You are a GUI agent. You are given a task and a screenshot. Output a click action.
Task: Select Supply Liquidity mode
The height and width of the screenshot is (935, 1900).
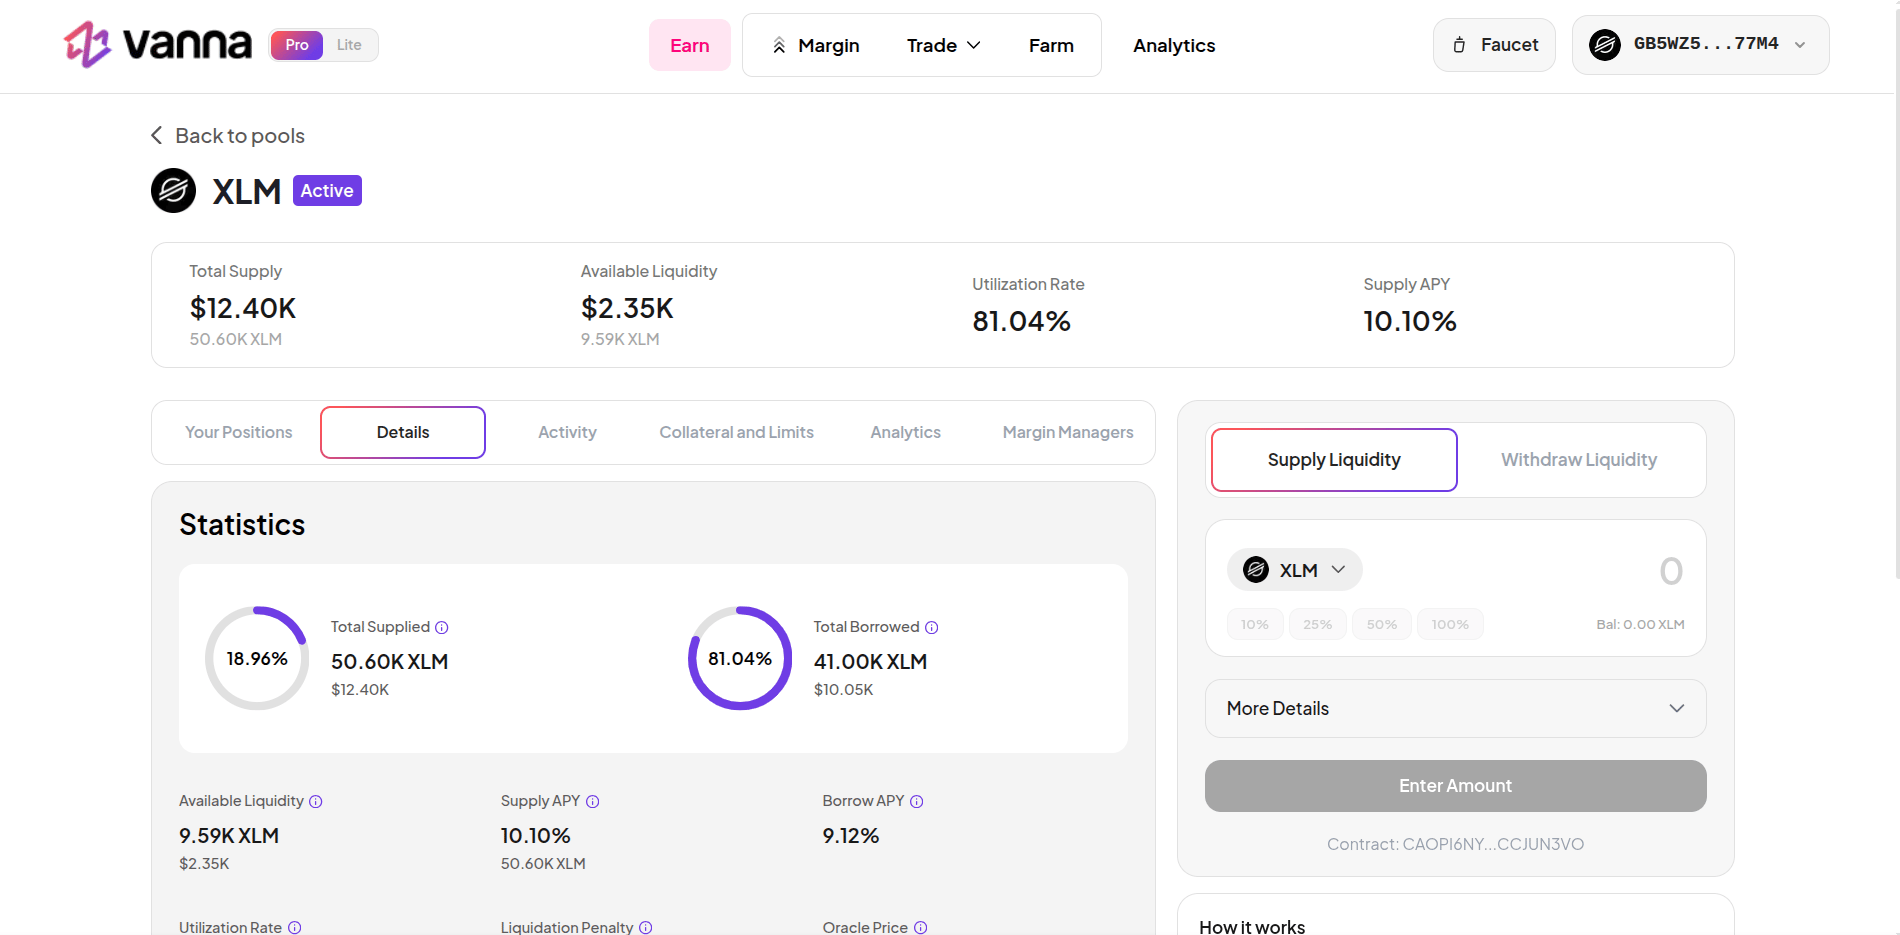point(1334,460)
